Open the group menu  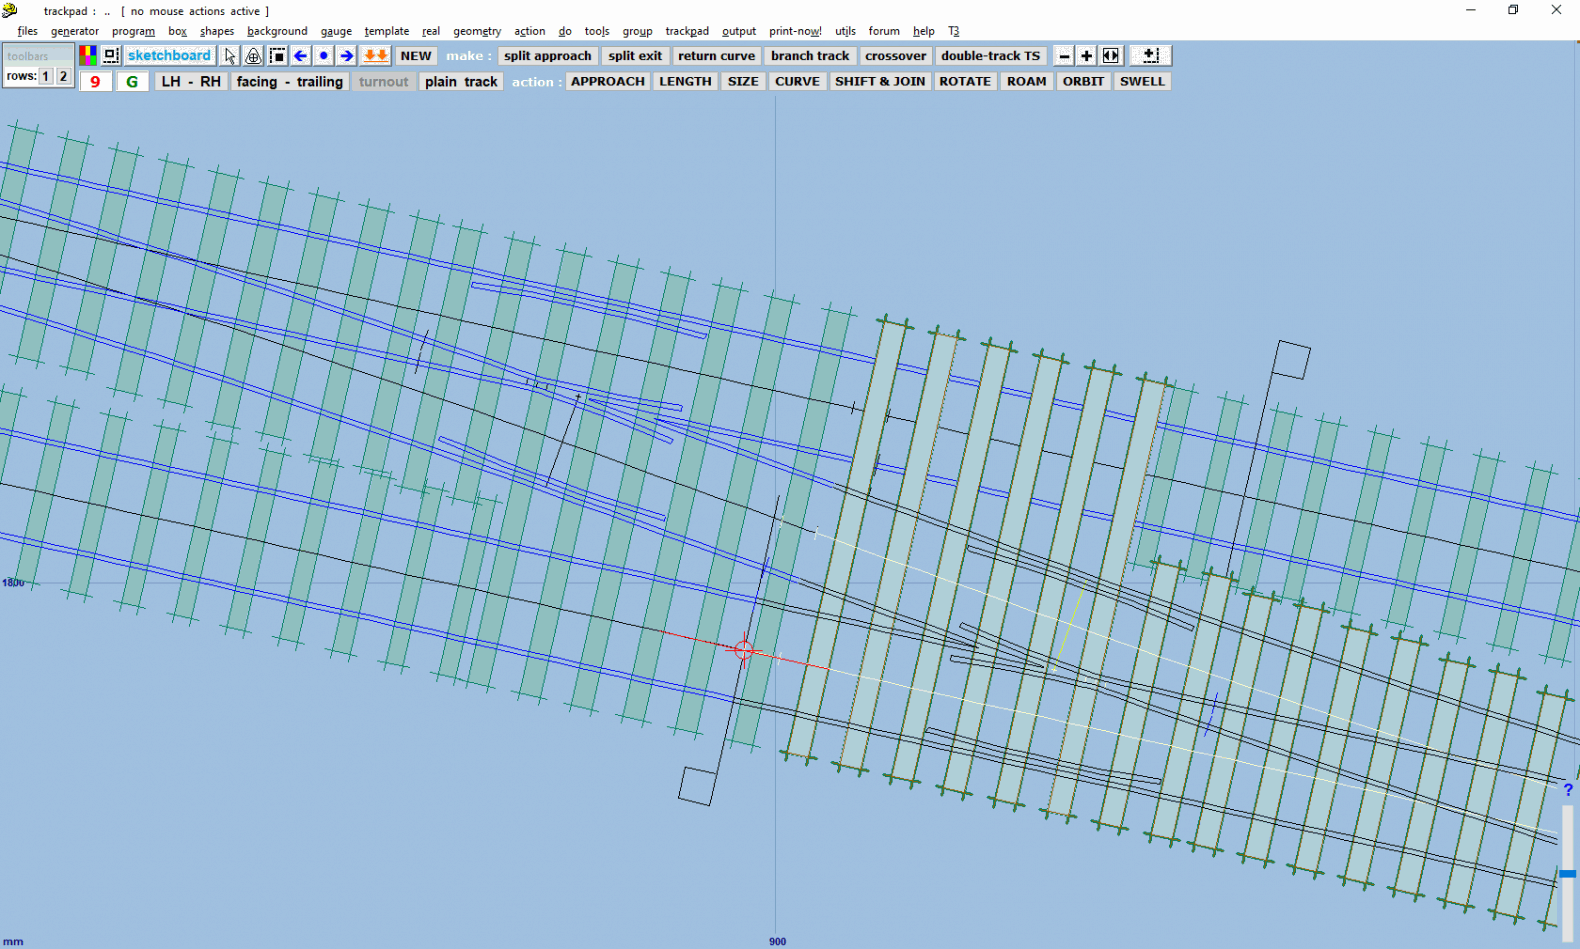coord(637,31)
